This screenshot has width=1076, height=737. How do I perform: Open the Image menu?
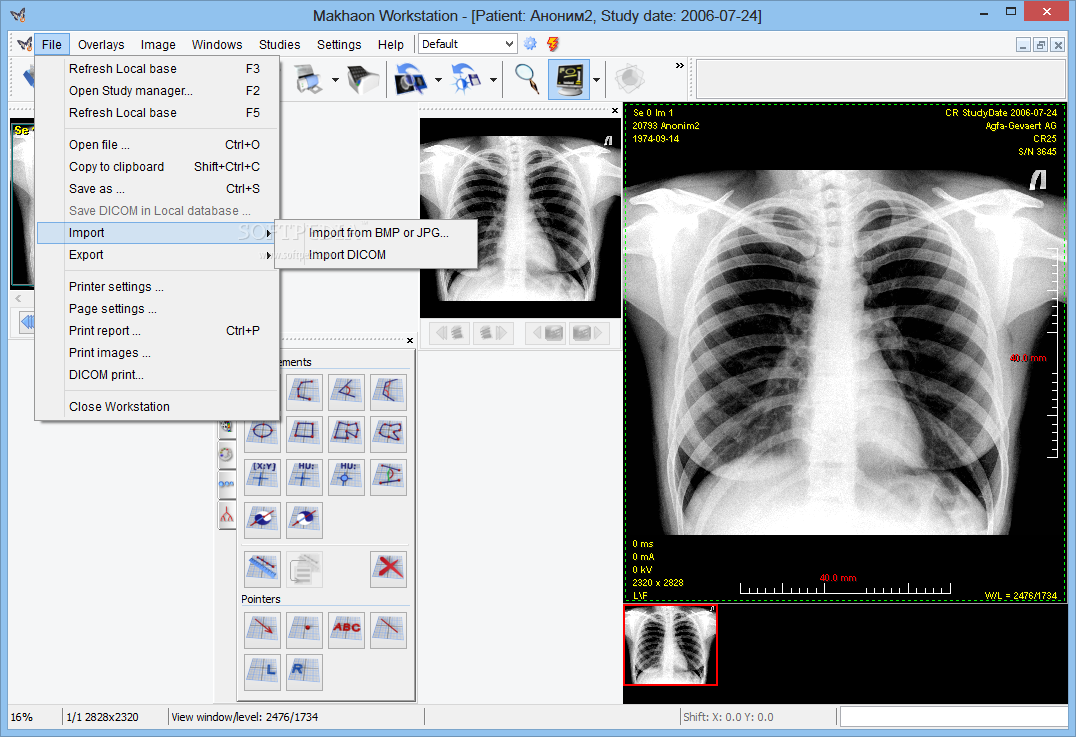coord(158,45)
